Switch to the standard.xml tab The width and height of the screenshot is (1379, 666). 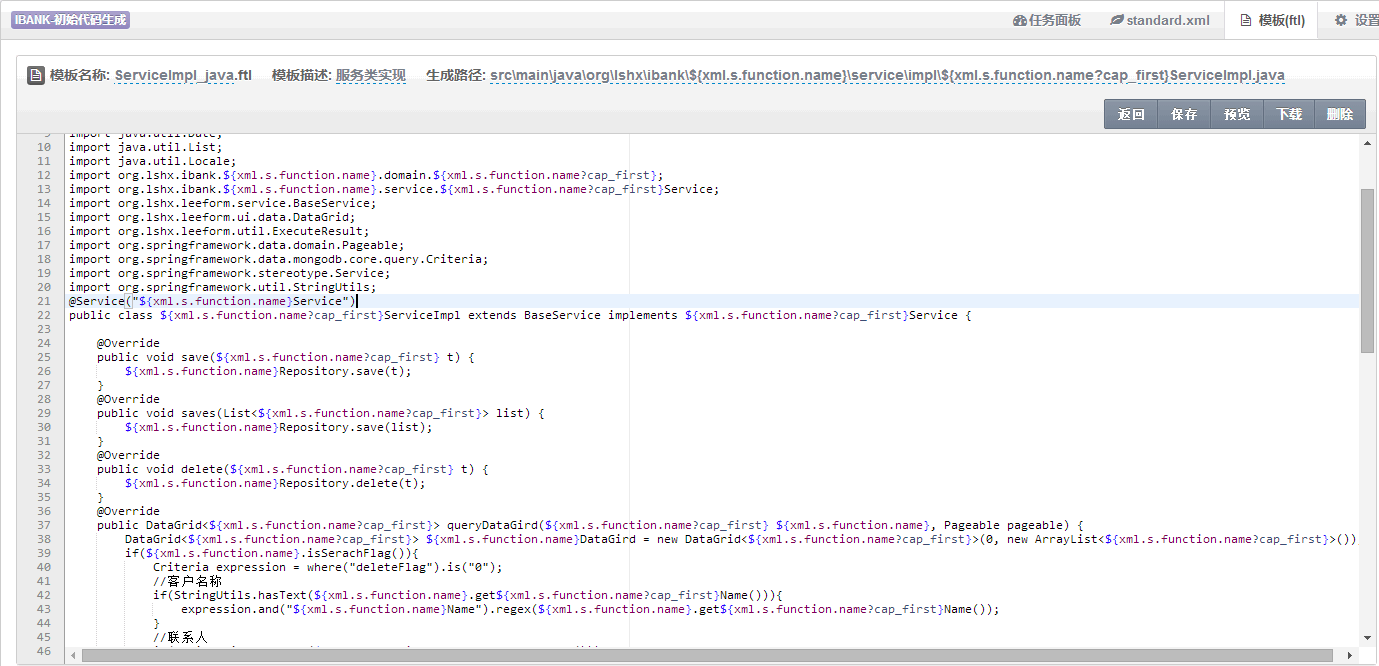pyautogui.click(x=1159, y=20)
